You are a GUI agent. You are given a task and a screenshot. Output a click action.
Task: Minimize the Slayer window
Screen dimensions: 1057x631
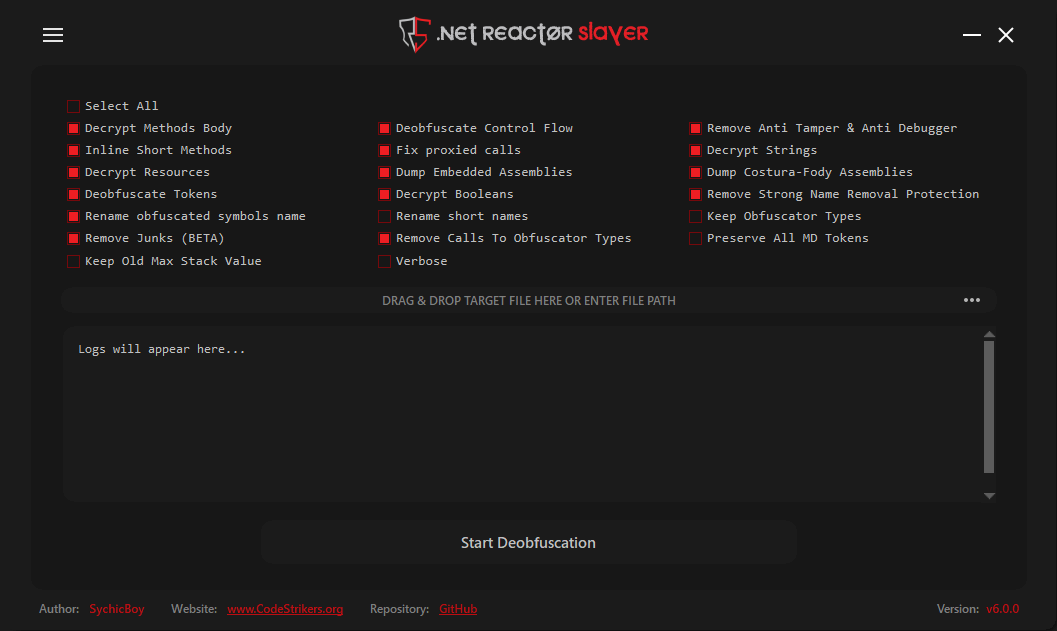[972, 35]
